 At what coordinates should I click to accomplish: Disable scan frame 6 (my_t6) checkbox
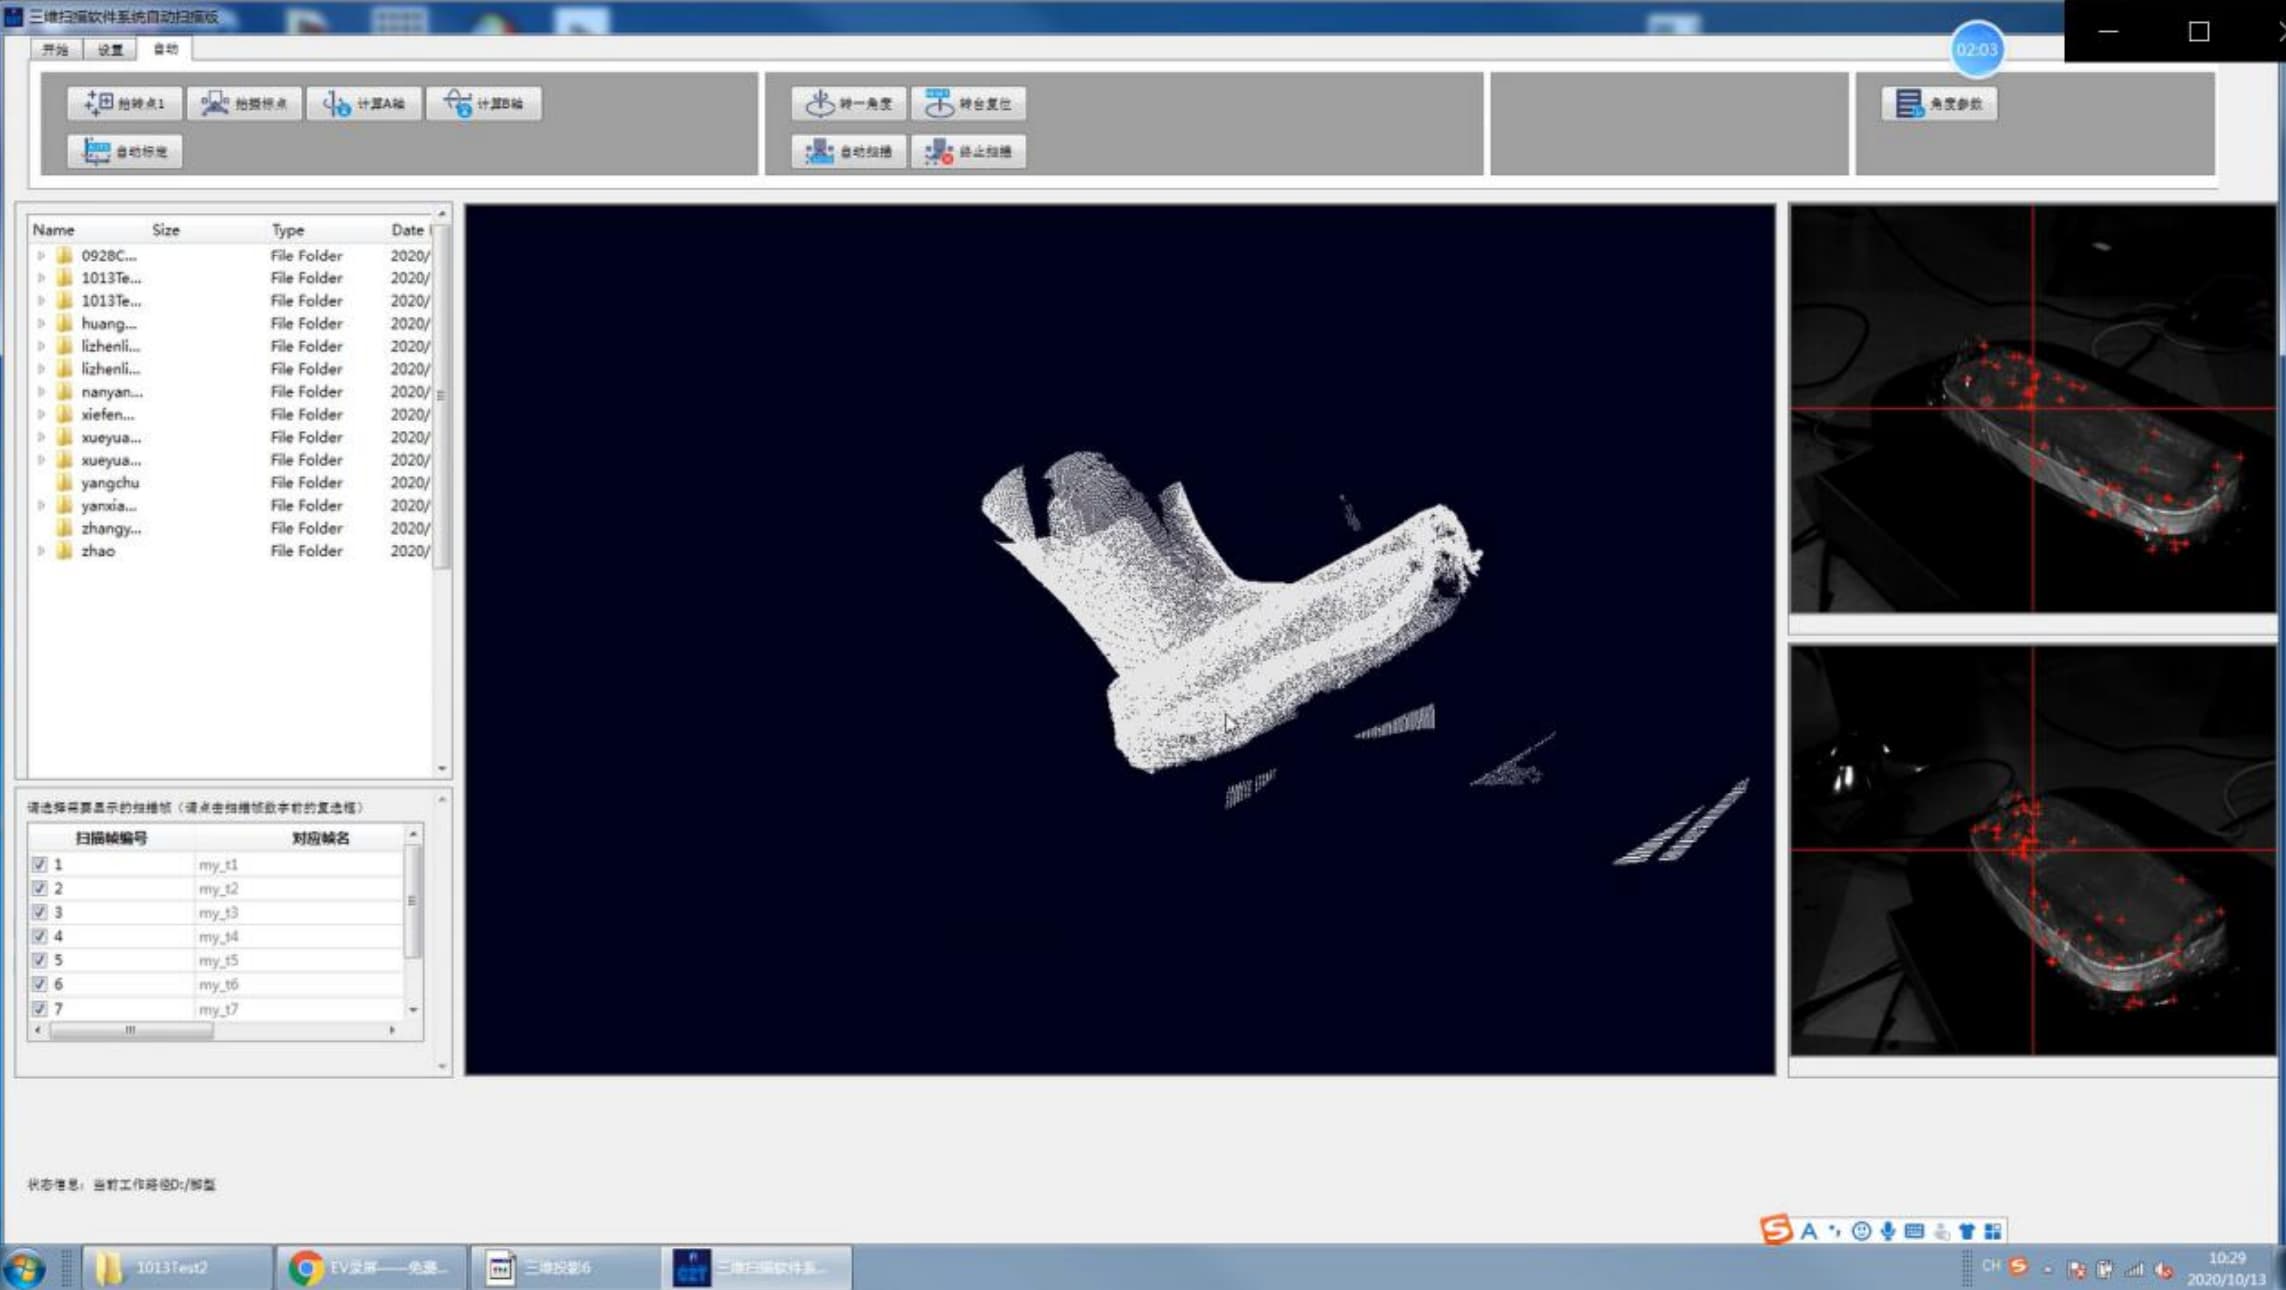(39, 985)
